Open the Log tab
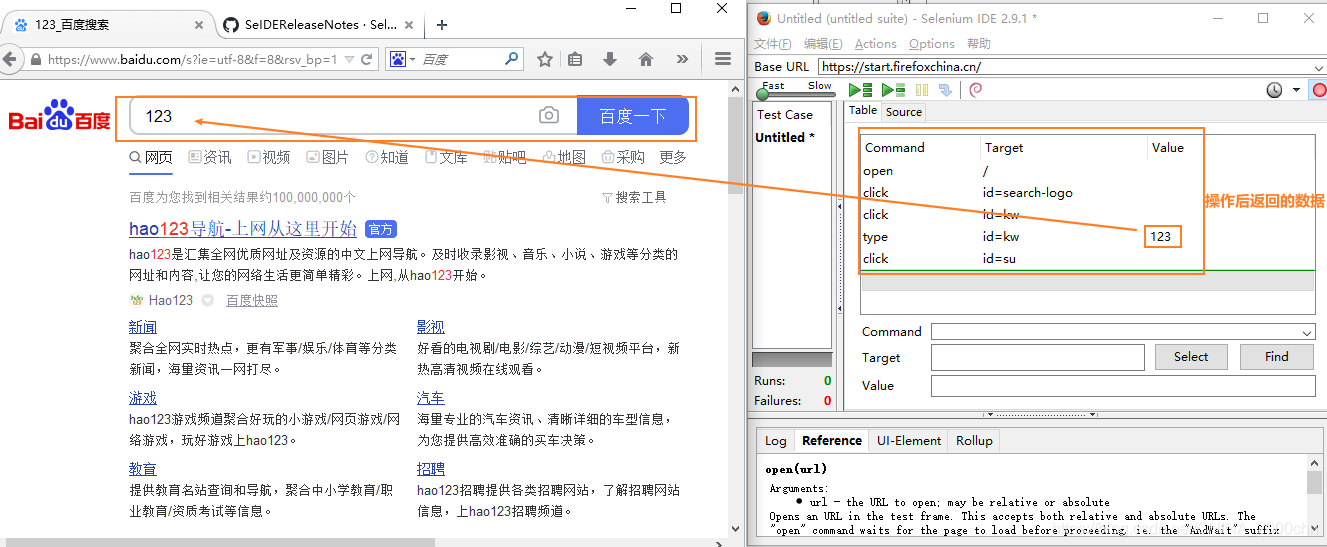The height and width of the screenshot is (547, 1327). pos(776,440)
